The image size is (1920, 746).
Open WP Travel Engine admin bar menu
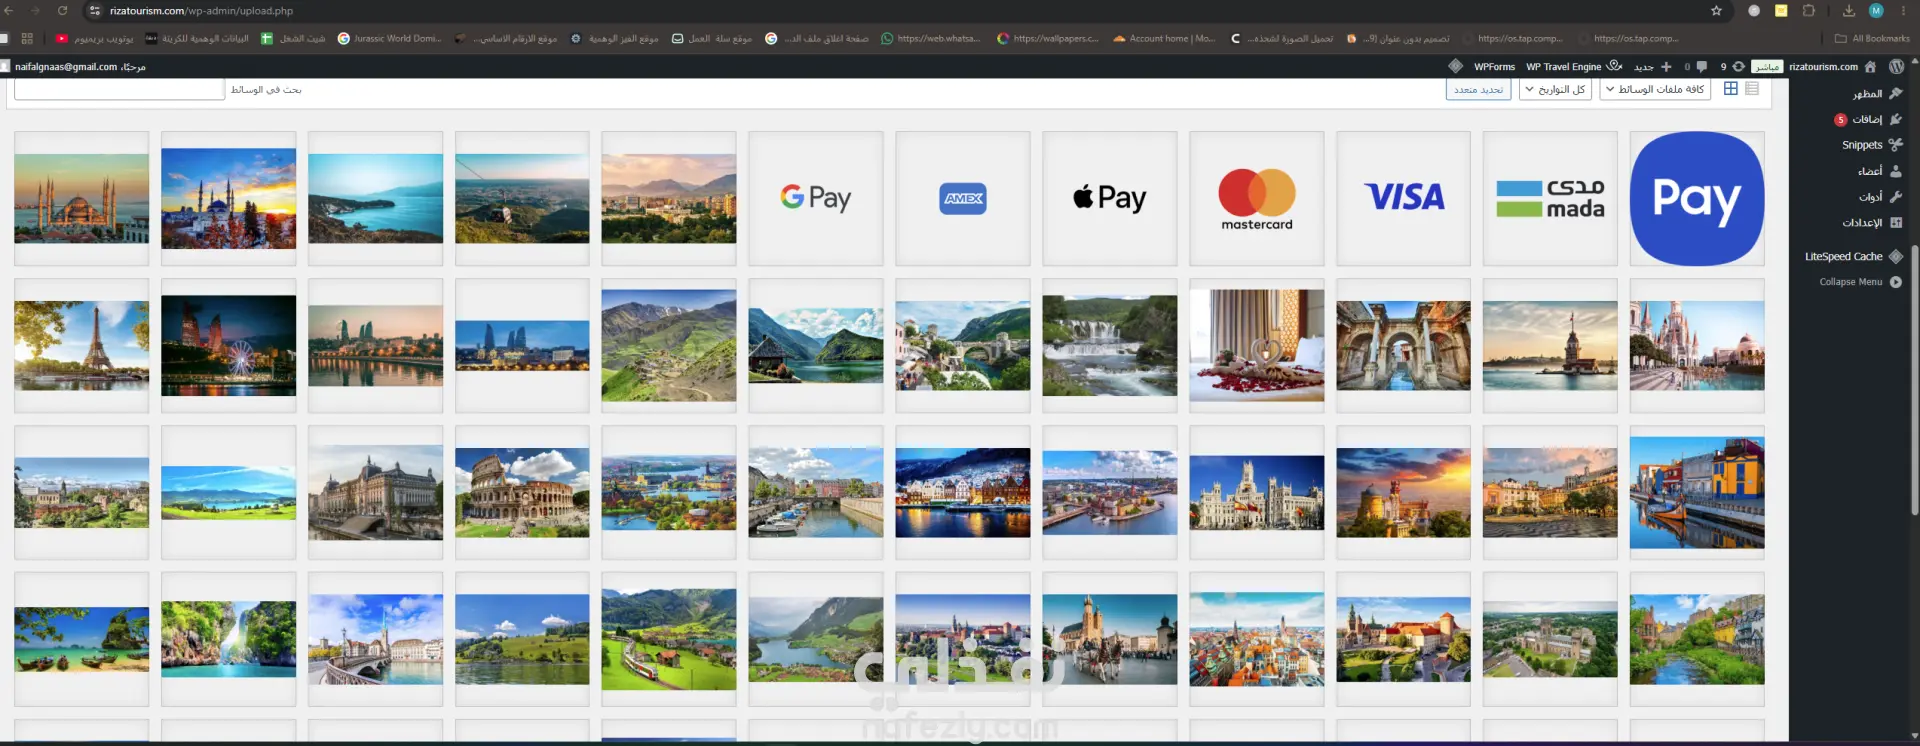(1574, 67)
